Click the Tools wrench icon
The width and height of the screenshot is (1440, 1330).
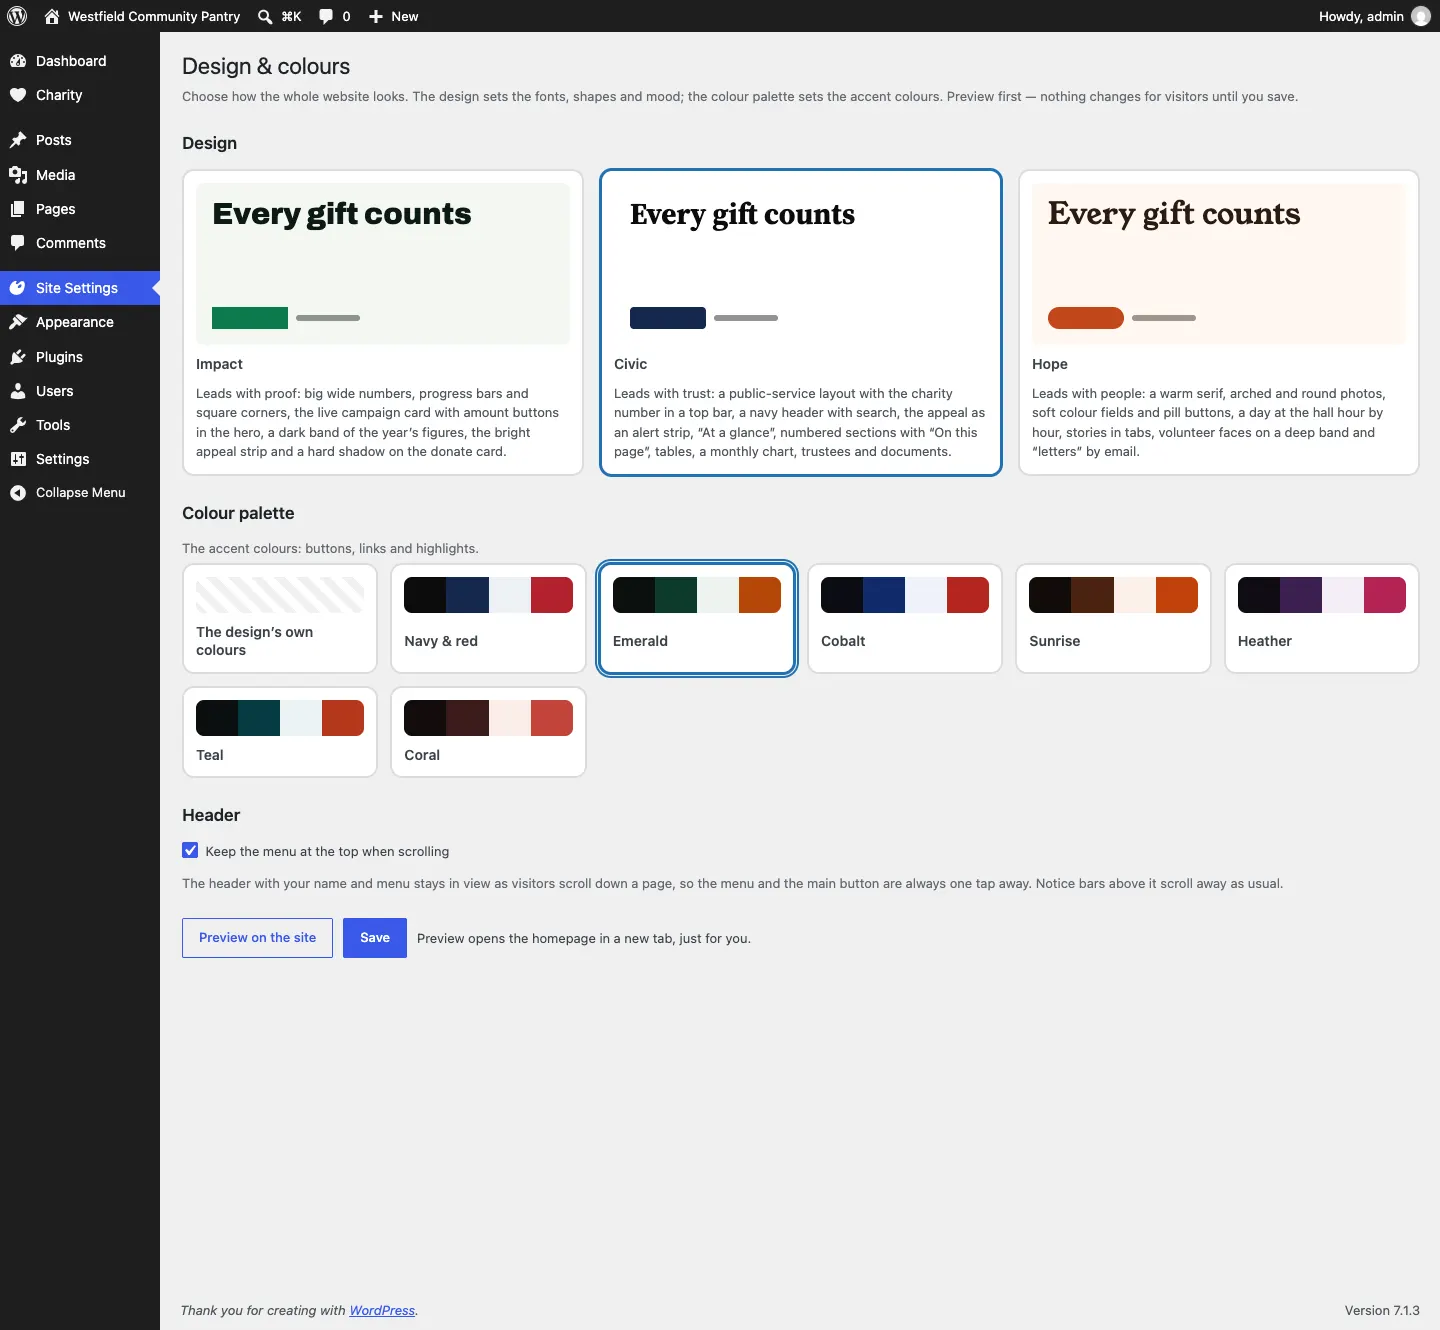tap(18, 425)
